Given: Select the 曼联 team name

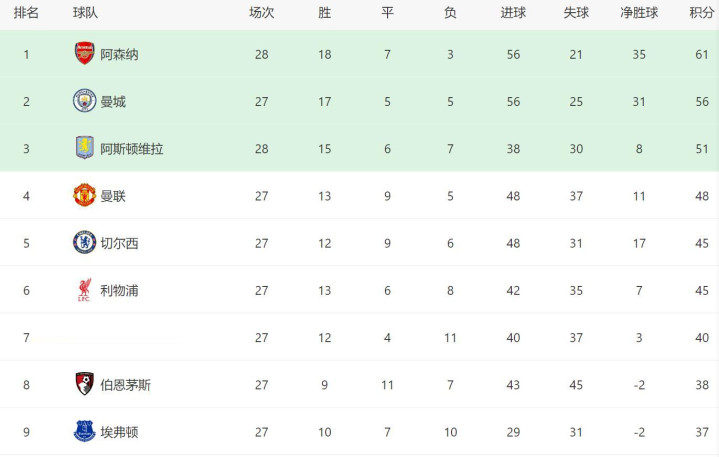Looking at the screenshot, I should (x=113, y=196).
